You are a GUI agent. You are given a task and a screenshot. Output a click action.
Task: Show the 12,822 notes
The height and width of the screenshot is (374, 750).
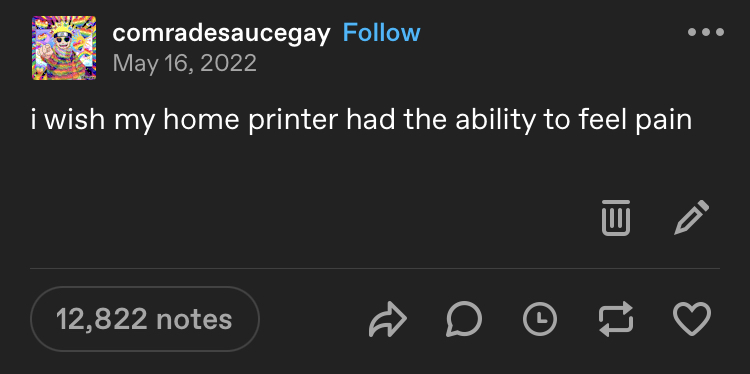point(144,319)
